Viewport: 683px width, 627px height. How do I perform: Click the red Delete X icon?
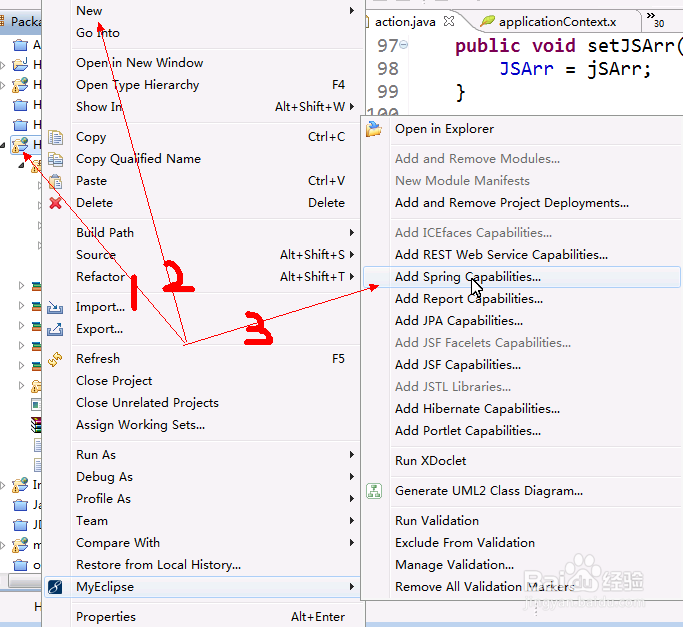(55, 203)
